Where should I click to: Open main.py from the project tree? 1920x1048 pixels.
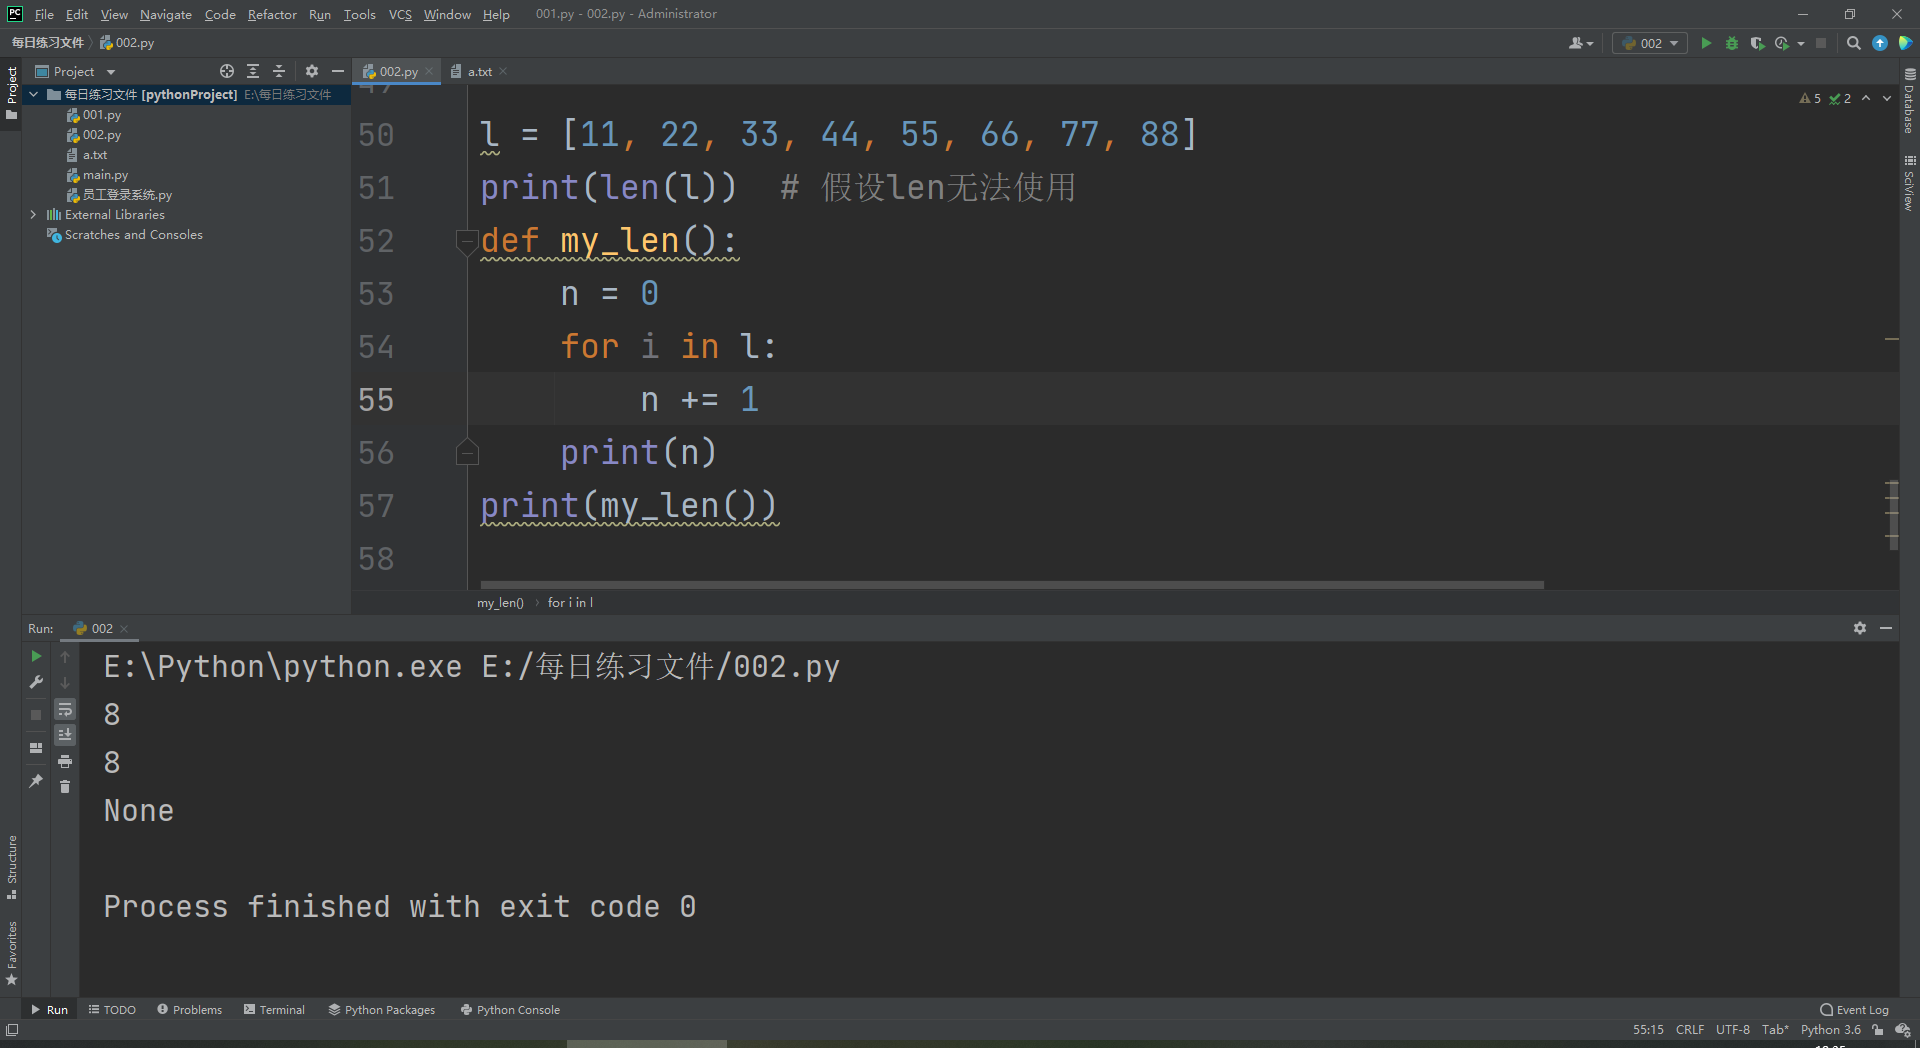[105, 175]
